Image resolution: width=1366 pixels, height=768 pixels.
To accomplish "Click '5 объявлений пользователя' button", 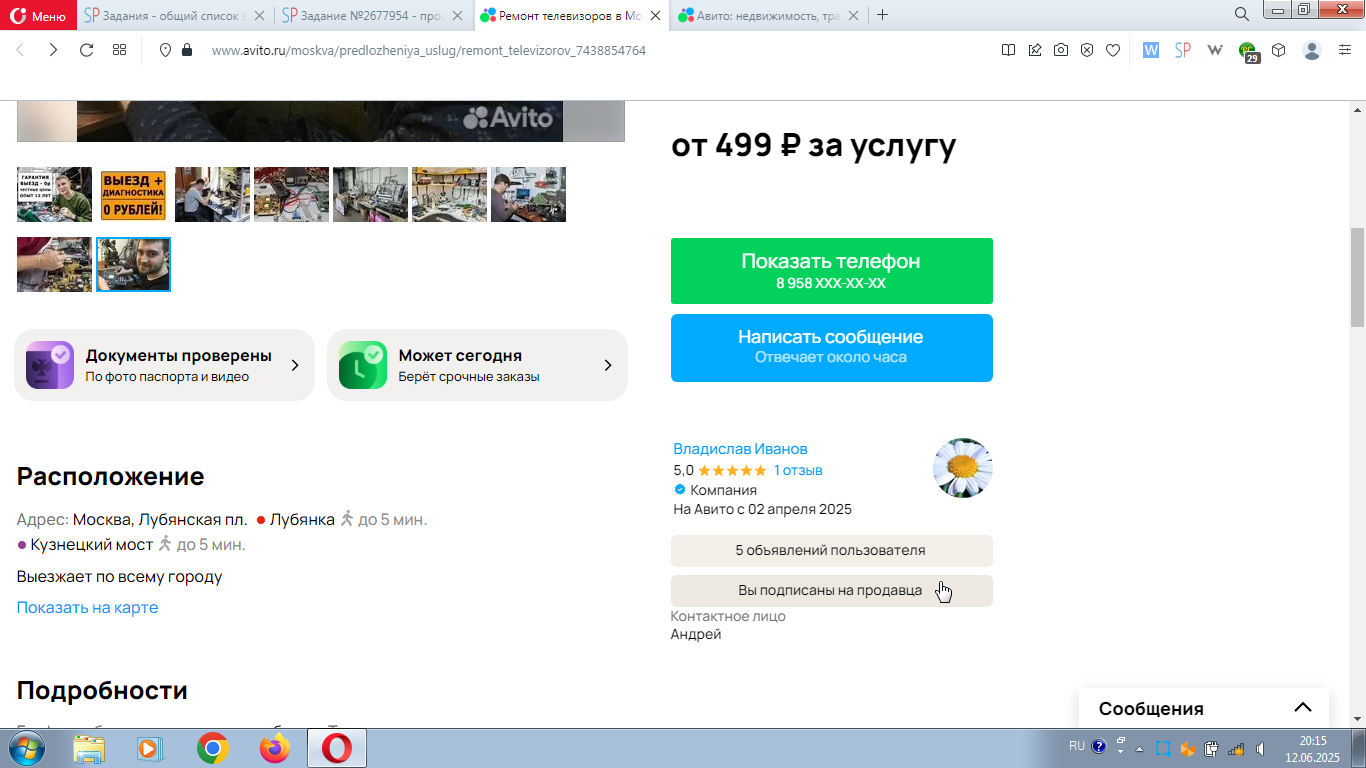I will pyautogui.click(x=831, y=551).
